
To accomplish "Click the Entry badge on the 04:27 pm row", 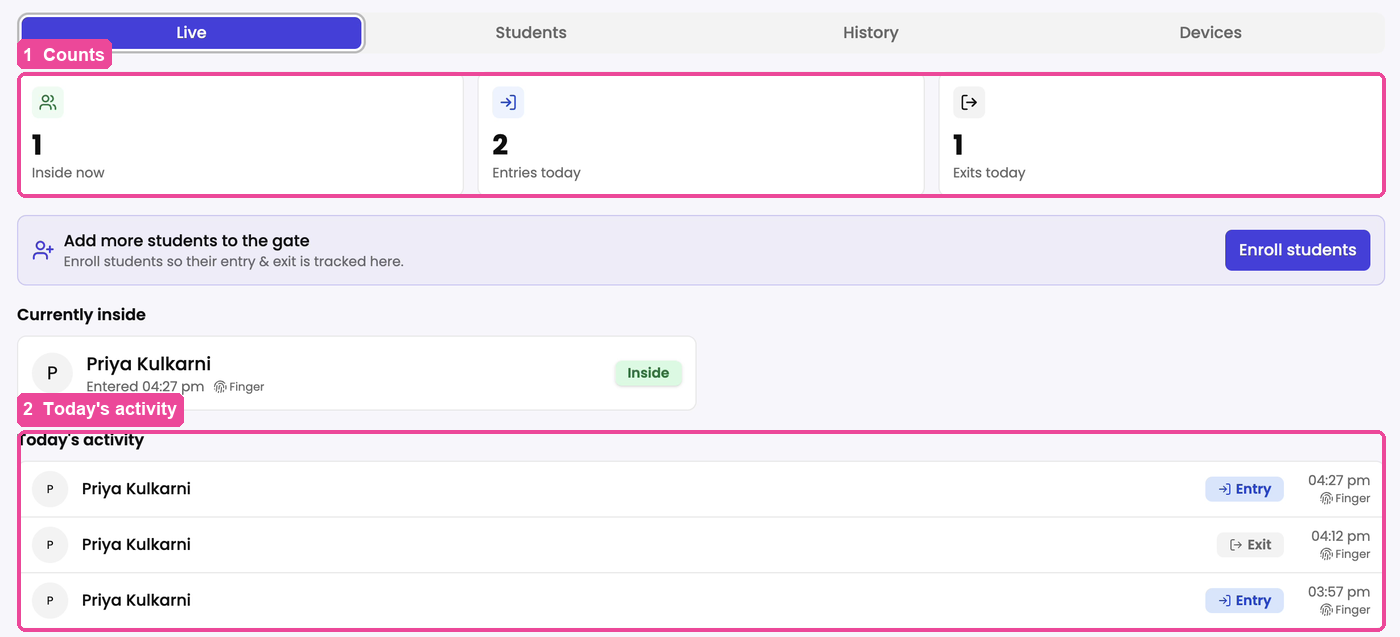I will [x=1244, y=489].
